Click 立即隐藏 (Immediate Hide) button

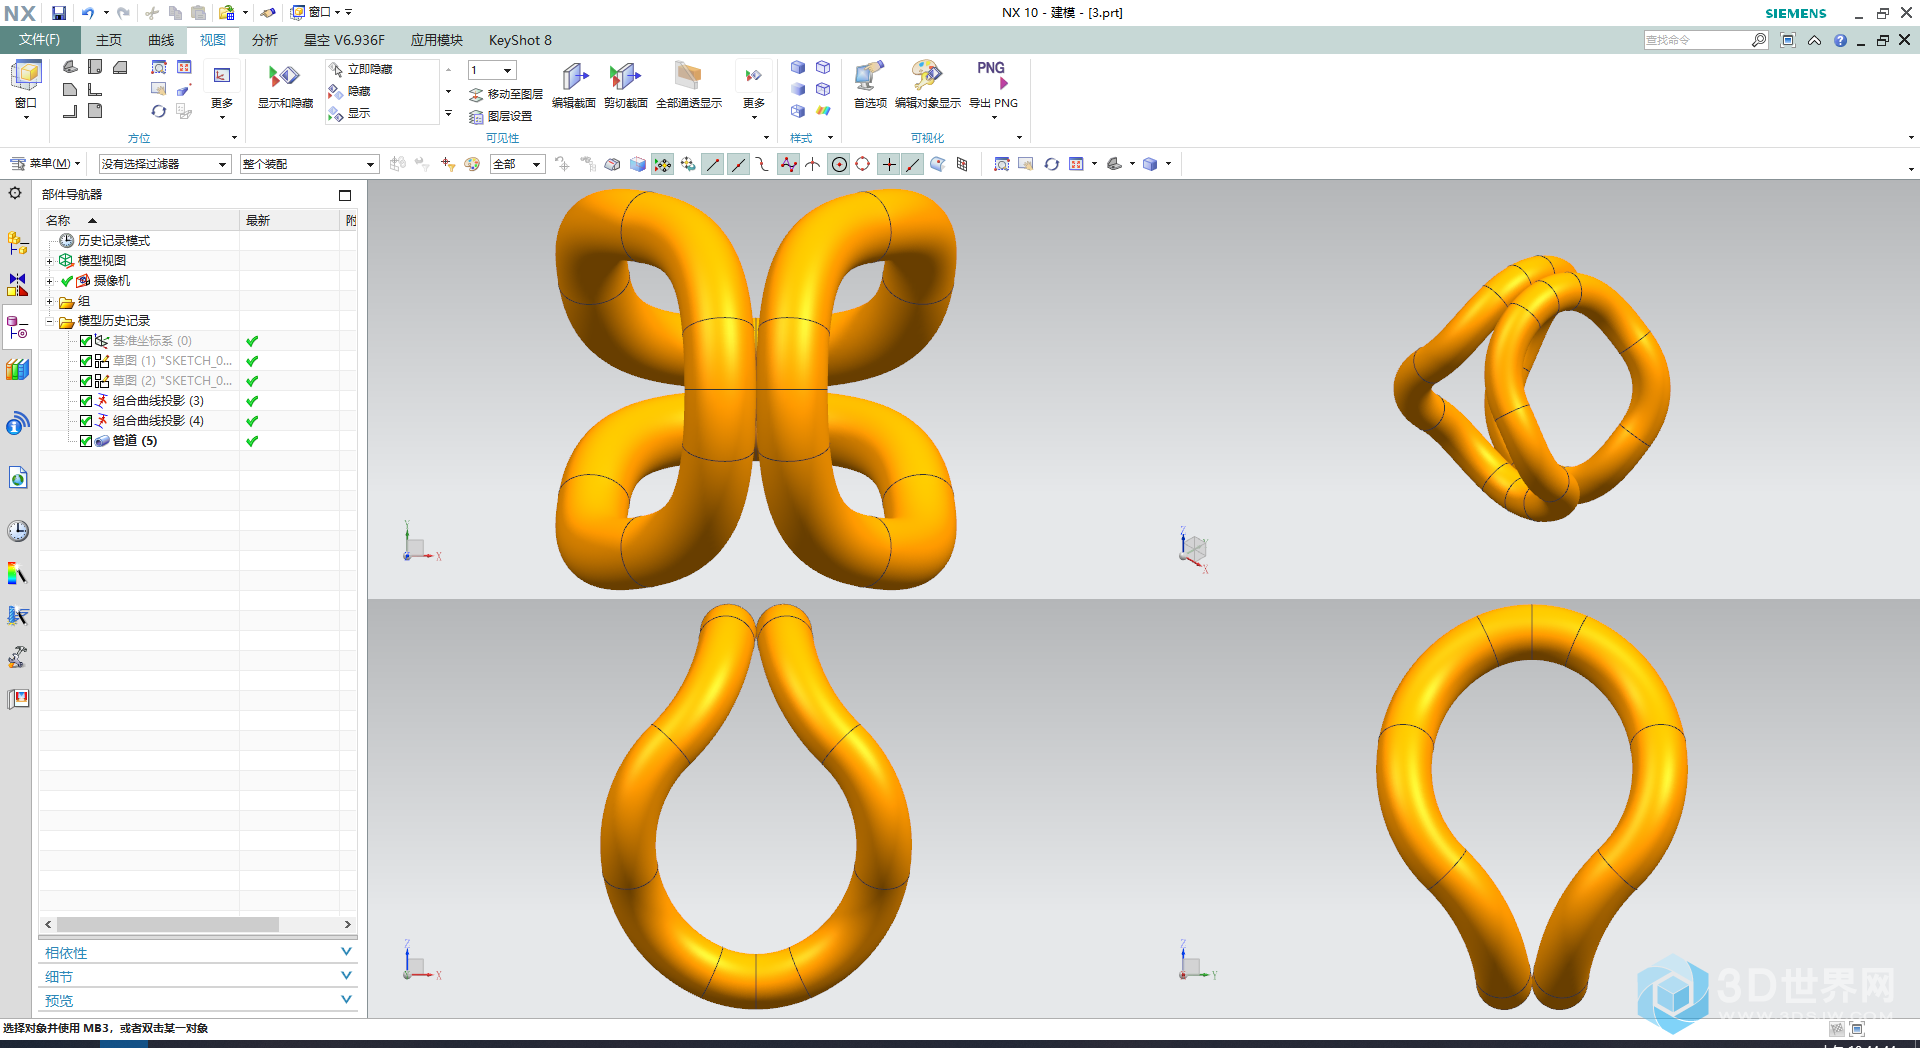pos(361,69)
